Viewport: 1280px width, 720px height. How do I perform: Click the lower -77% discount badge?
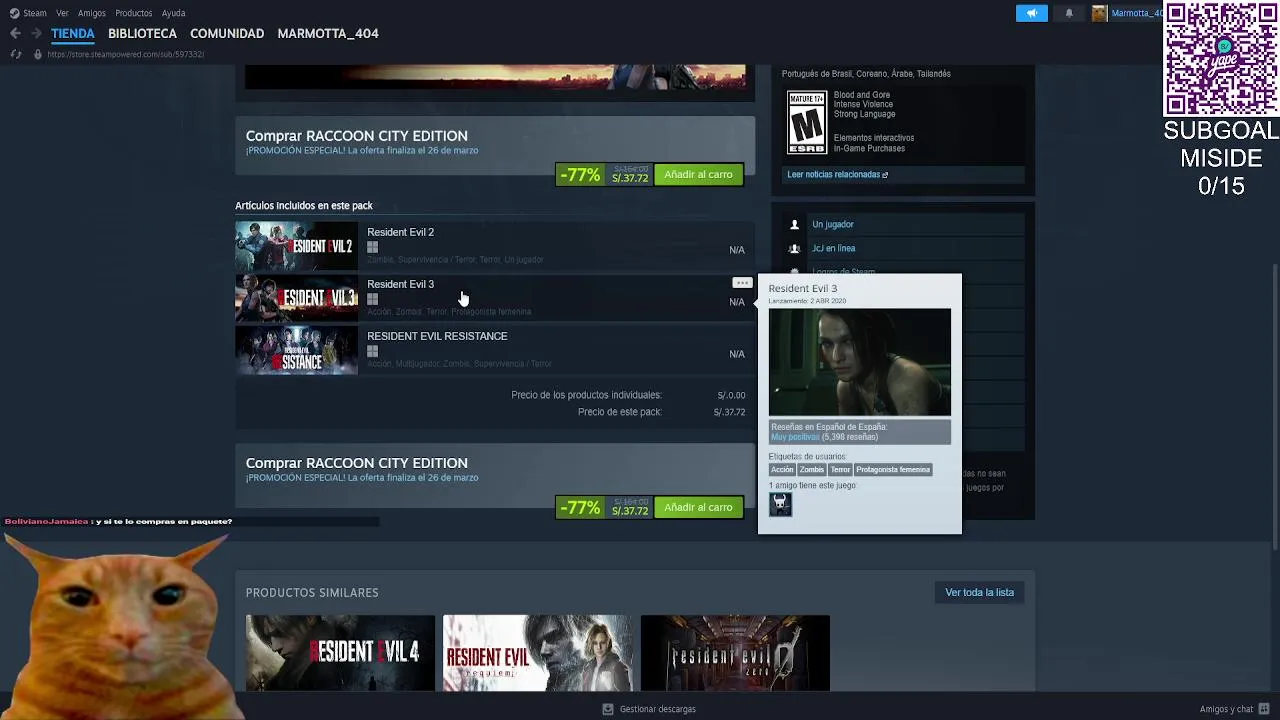pyautogui.click(x=580, y=508)
